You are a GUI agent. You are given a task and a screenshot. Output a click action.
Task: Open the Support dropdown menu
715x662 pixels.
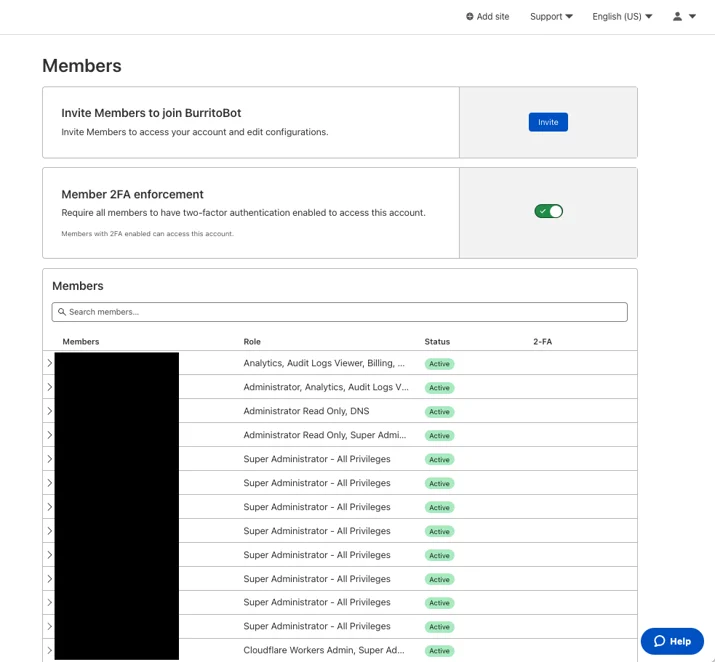551,16
